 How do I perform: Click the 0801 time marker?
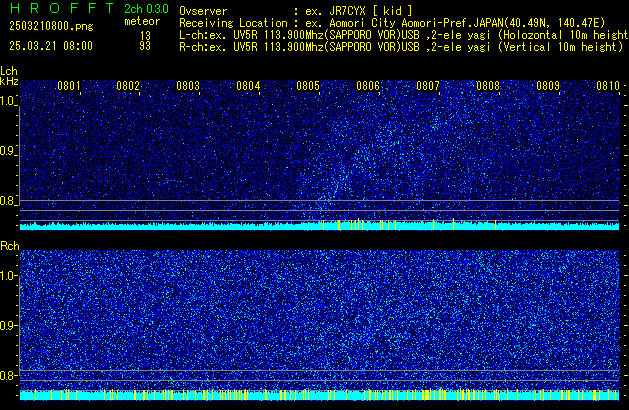(69, 86)
